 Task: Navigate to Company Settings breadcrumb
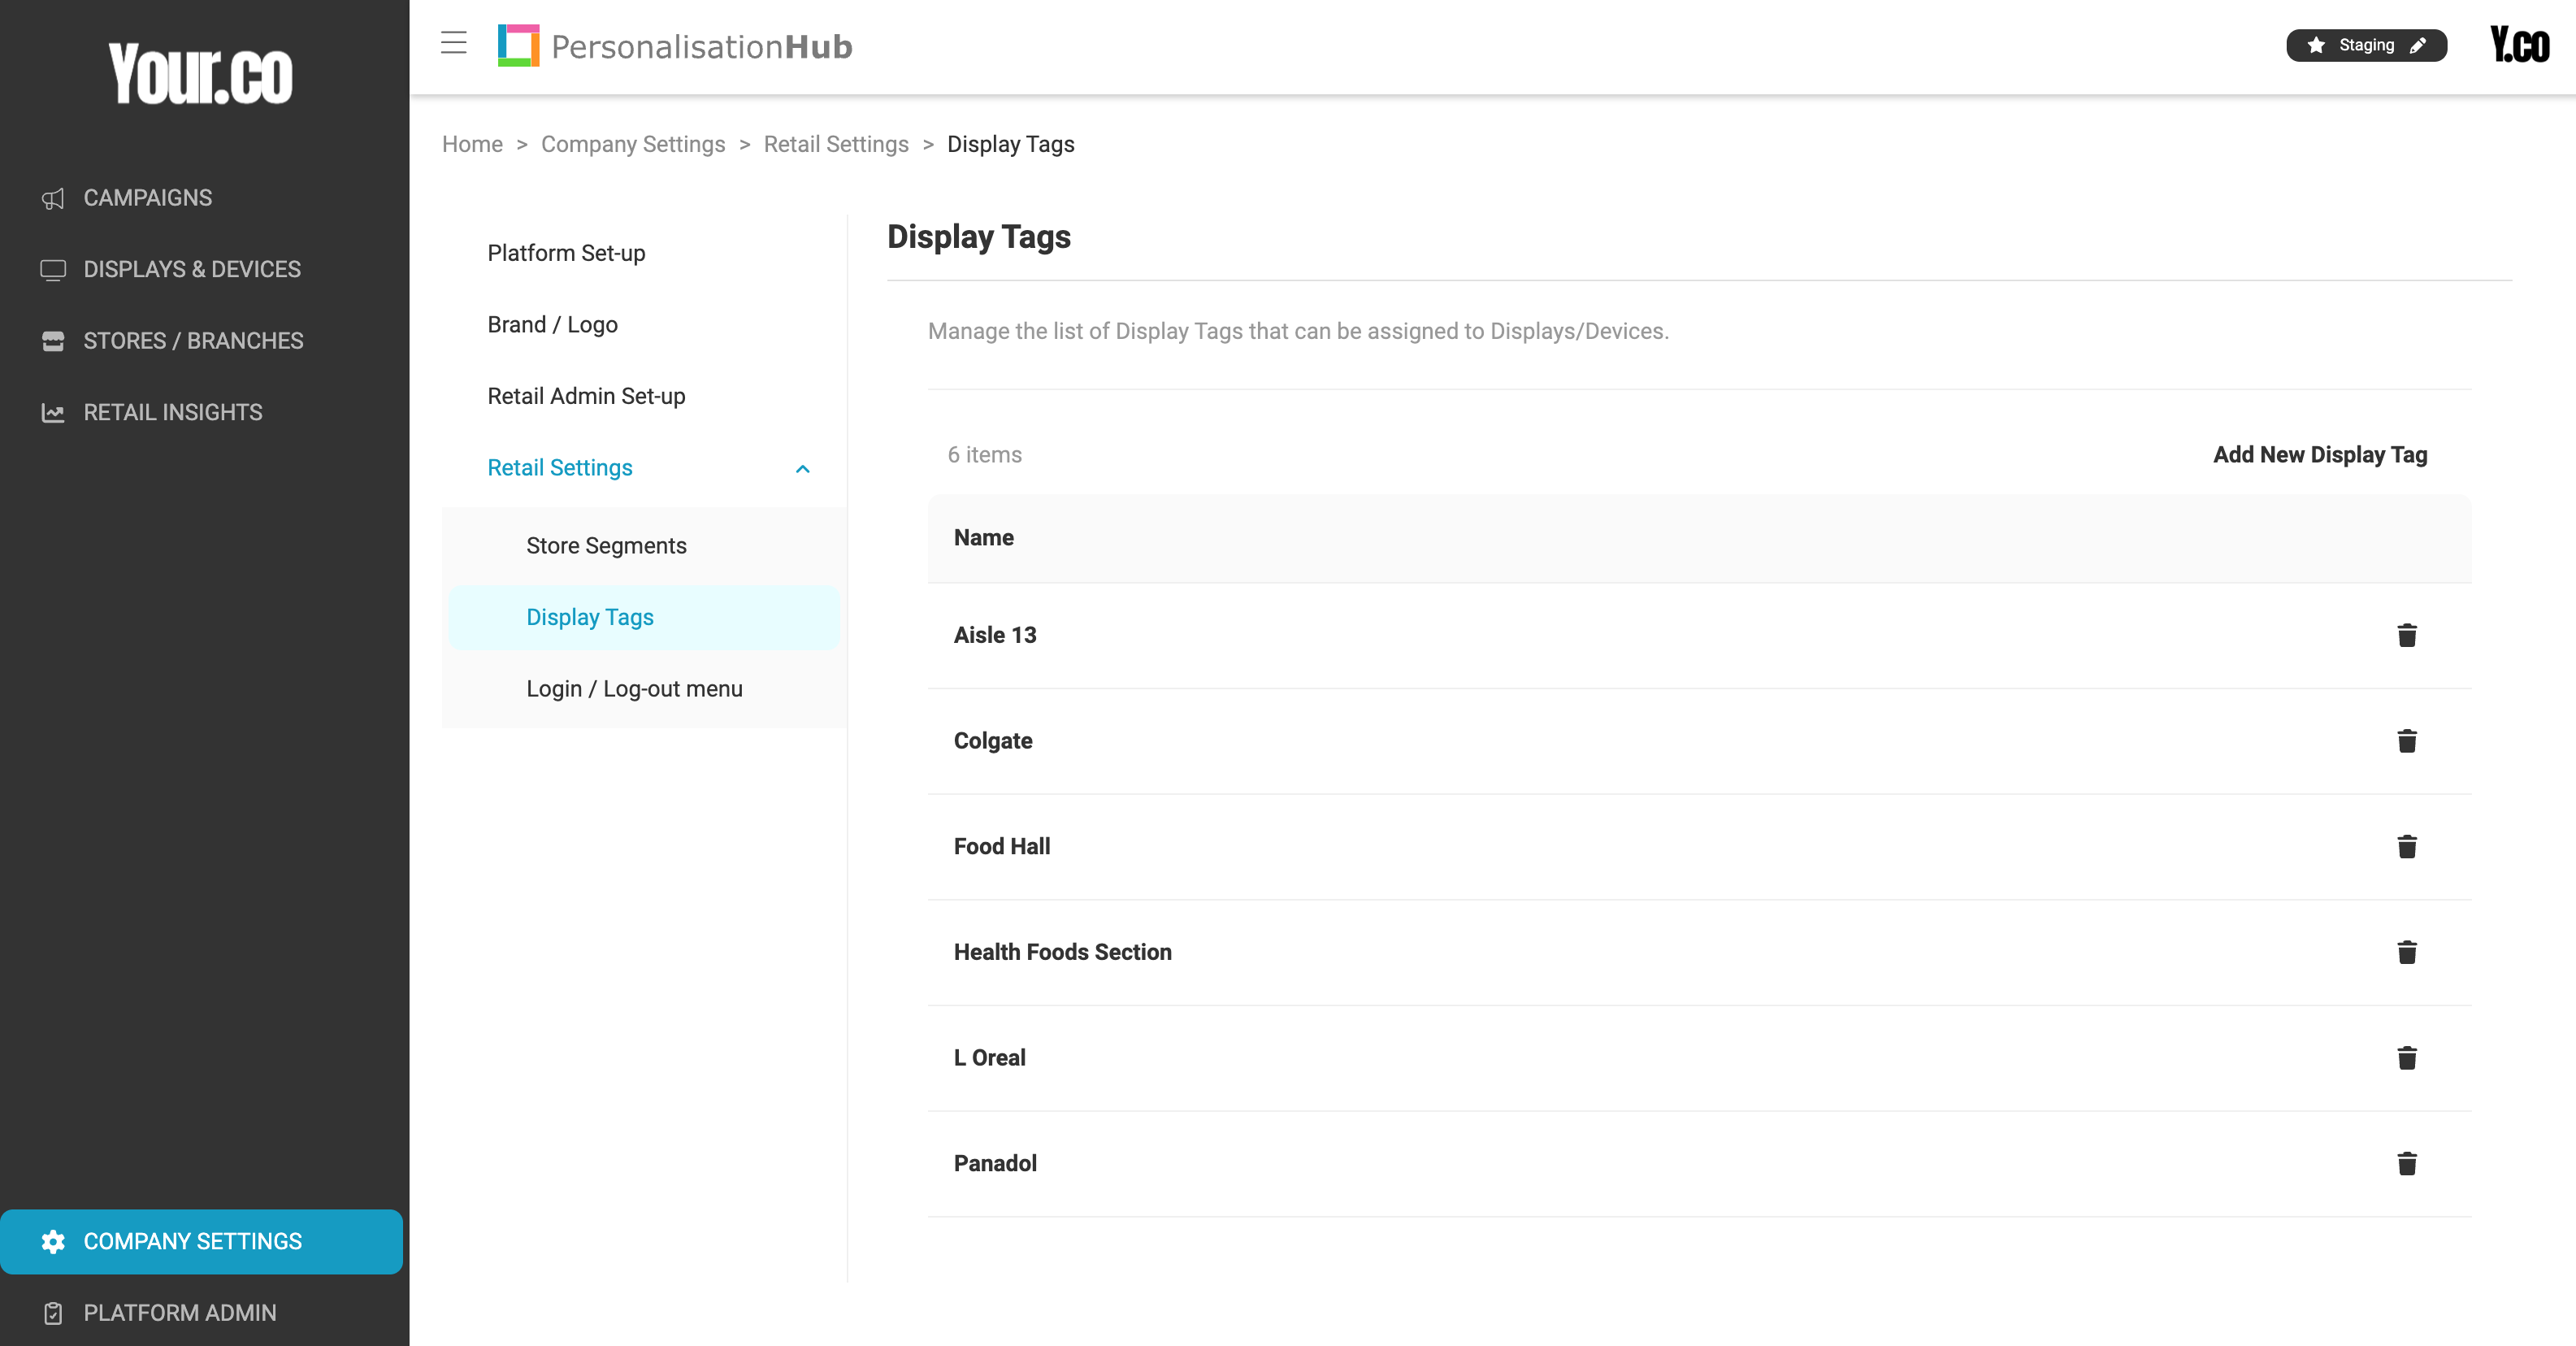(633, 144)
